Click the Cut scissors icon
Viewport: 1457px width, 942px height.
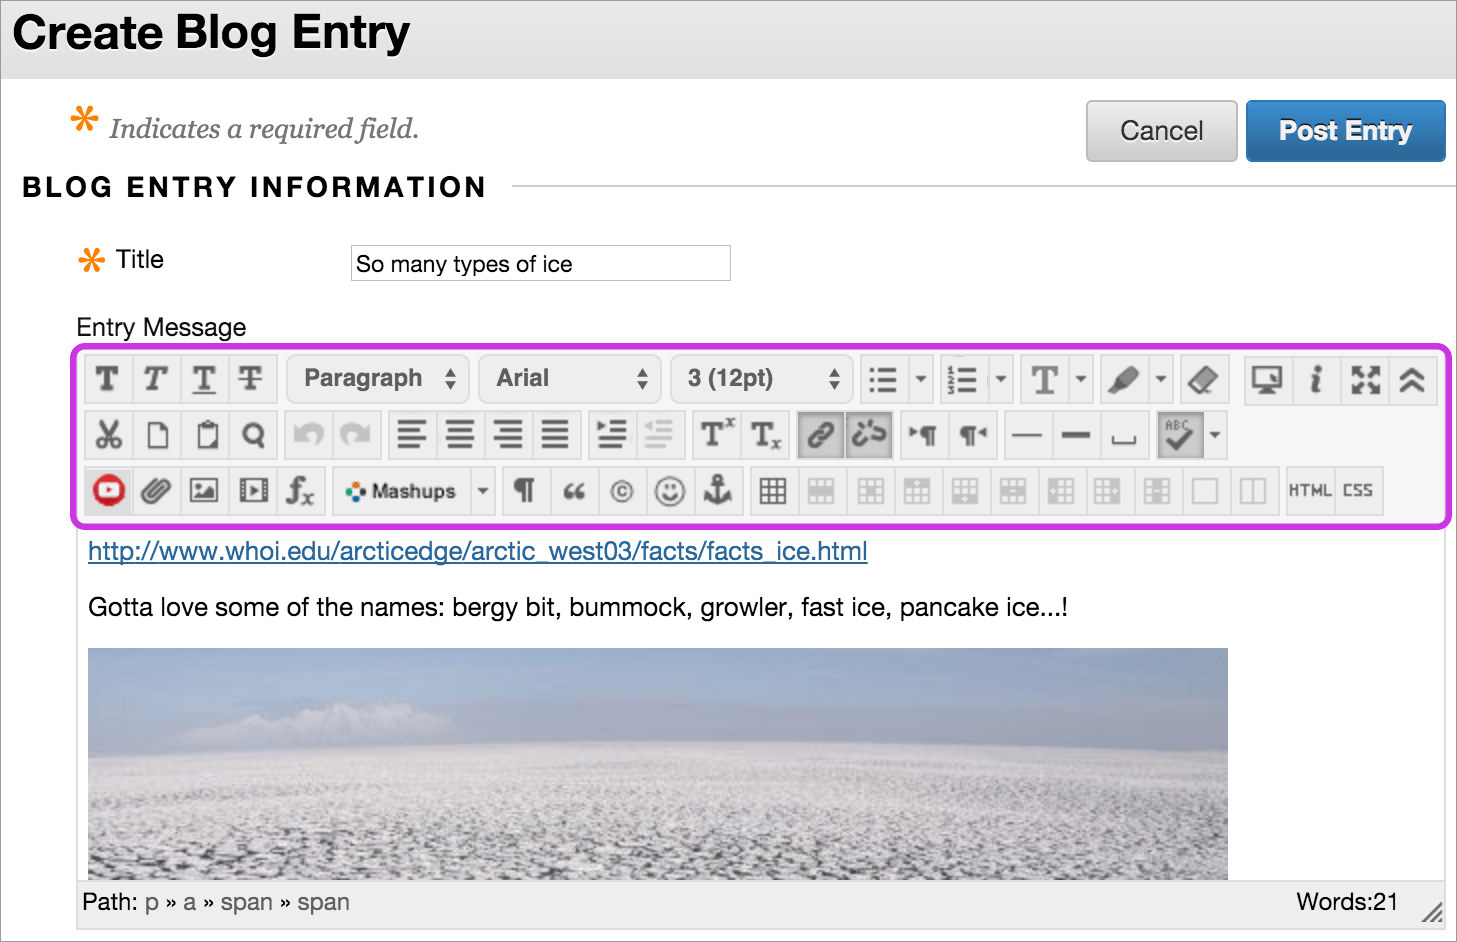pyautogui.click(x=108, y=435)
